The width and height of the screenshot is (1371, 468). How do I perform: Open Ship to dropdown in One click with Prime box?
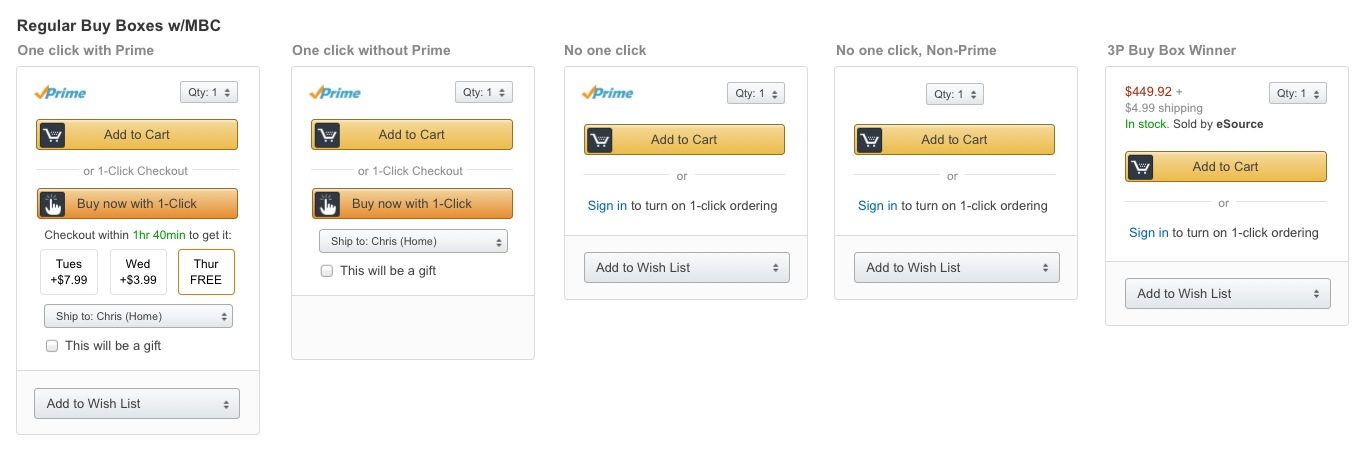tap(138, 317)
